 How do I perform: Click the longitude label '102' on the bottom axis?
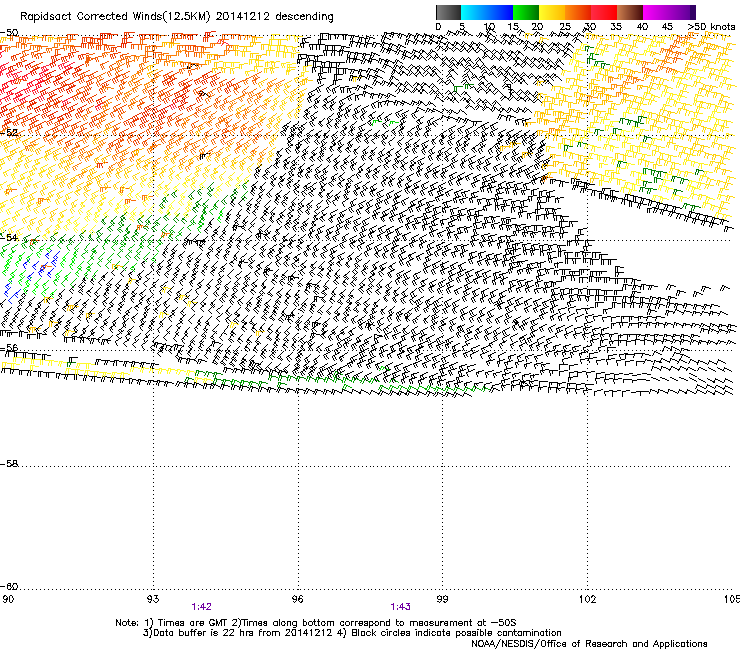click(587, 599)
